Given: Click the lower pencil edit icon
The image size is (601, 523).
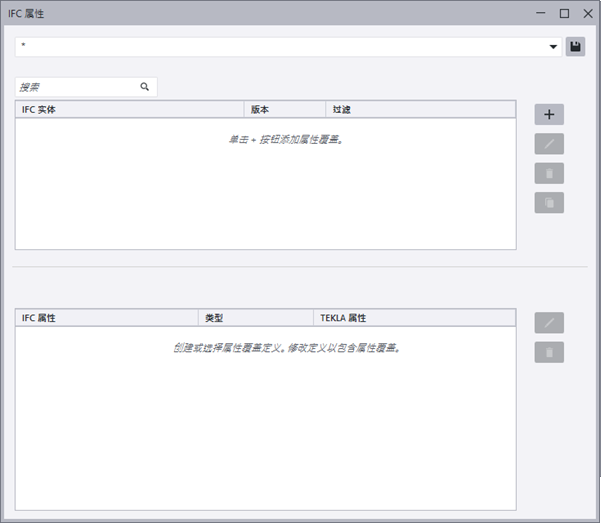Looking at the screenshot, I should click(x=549, y=322).
